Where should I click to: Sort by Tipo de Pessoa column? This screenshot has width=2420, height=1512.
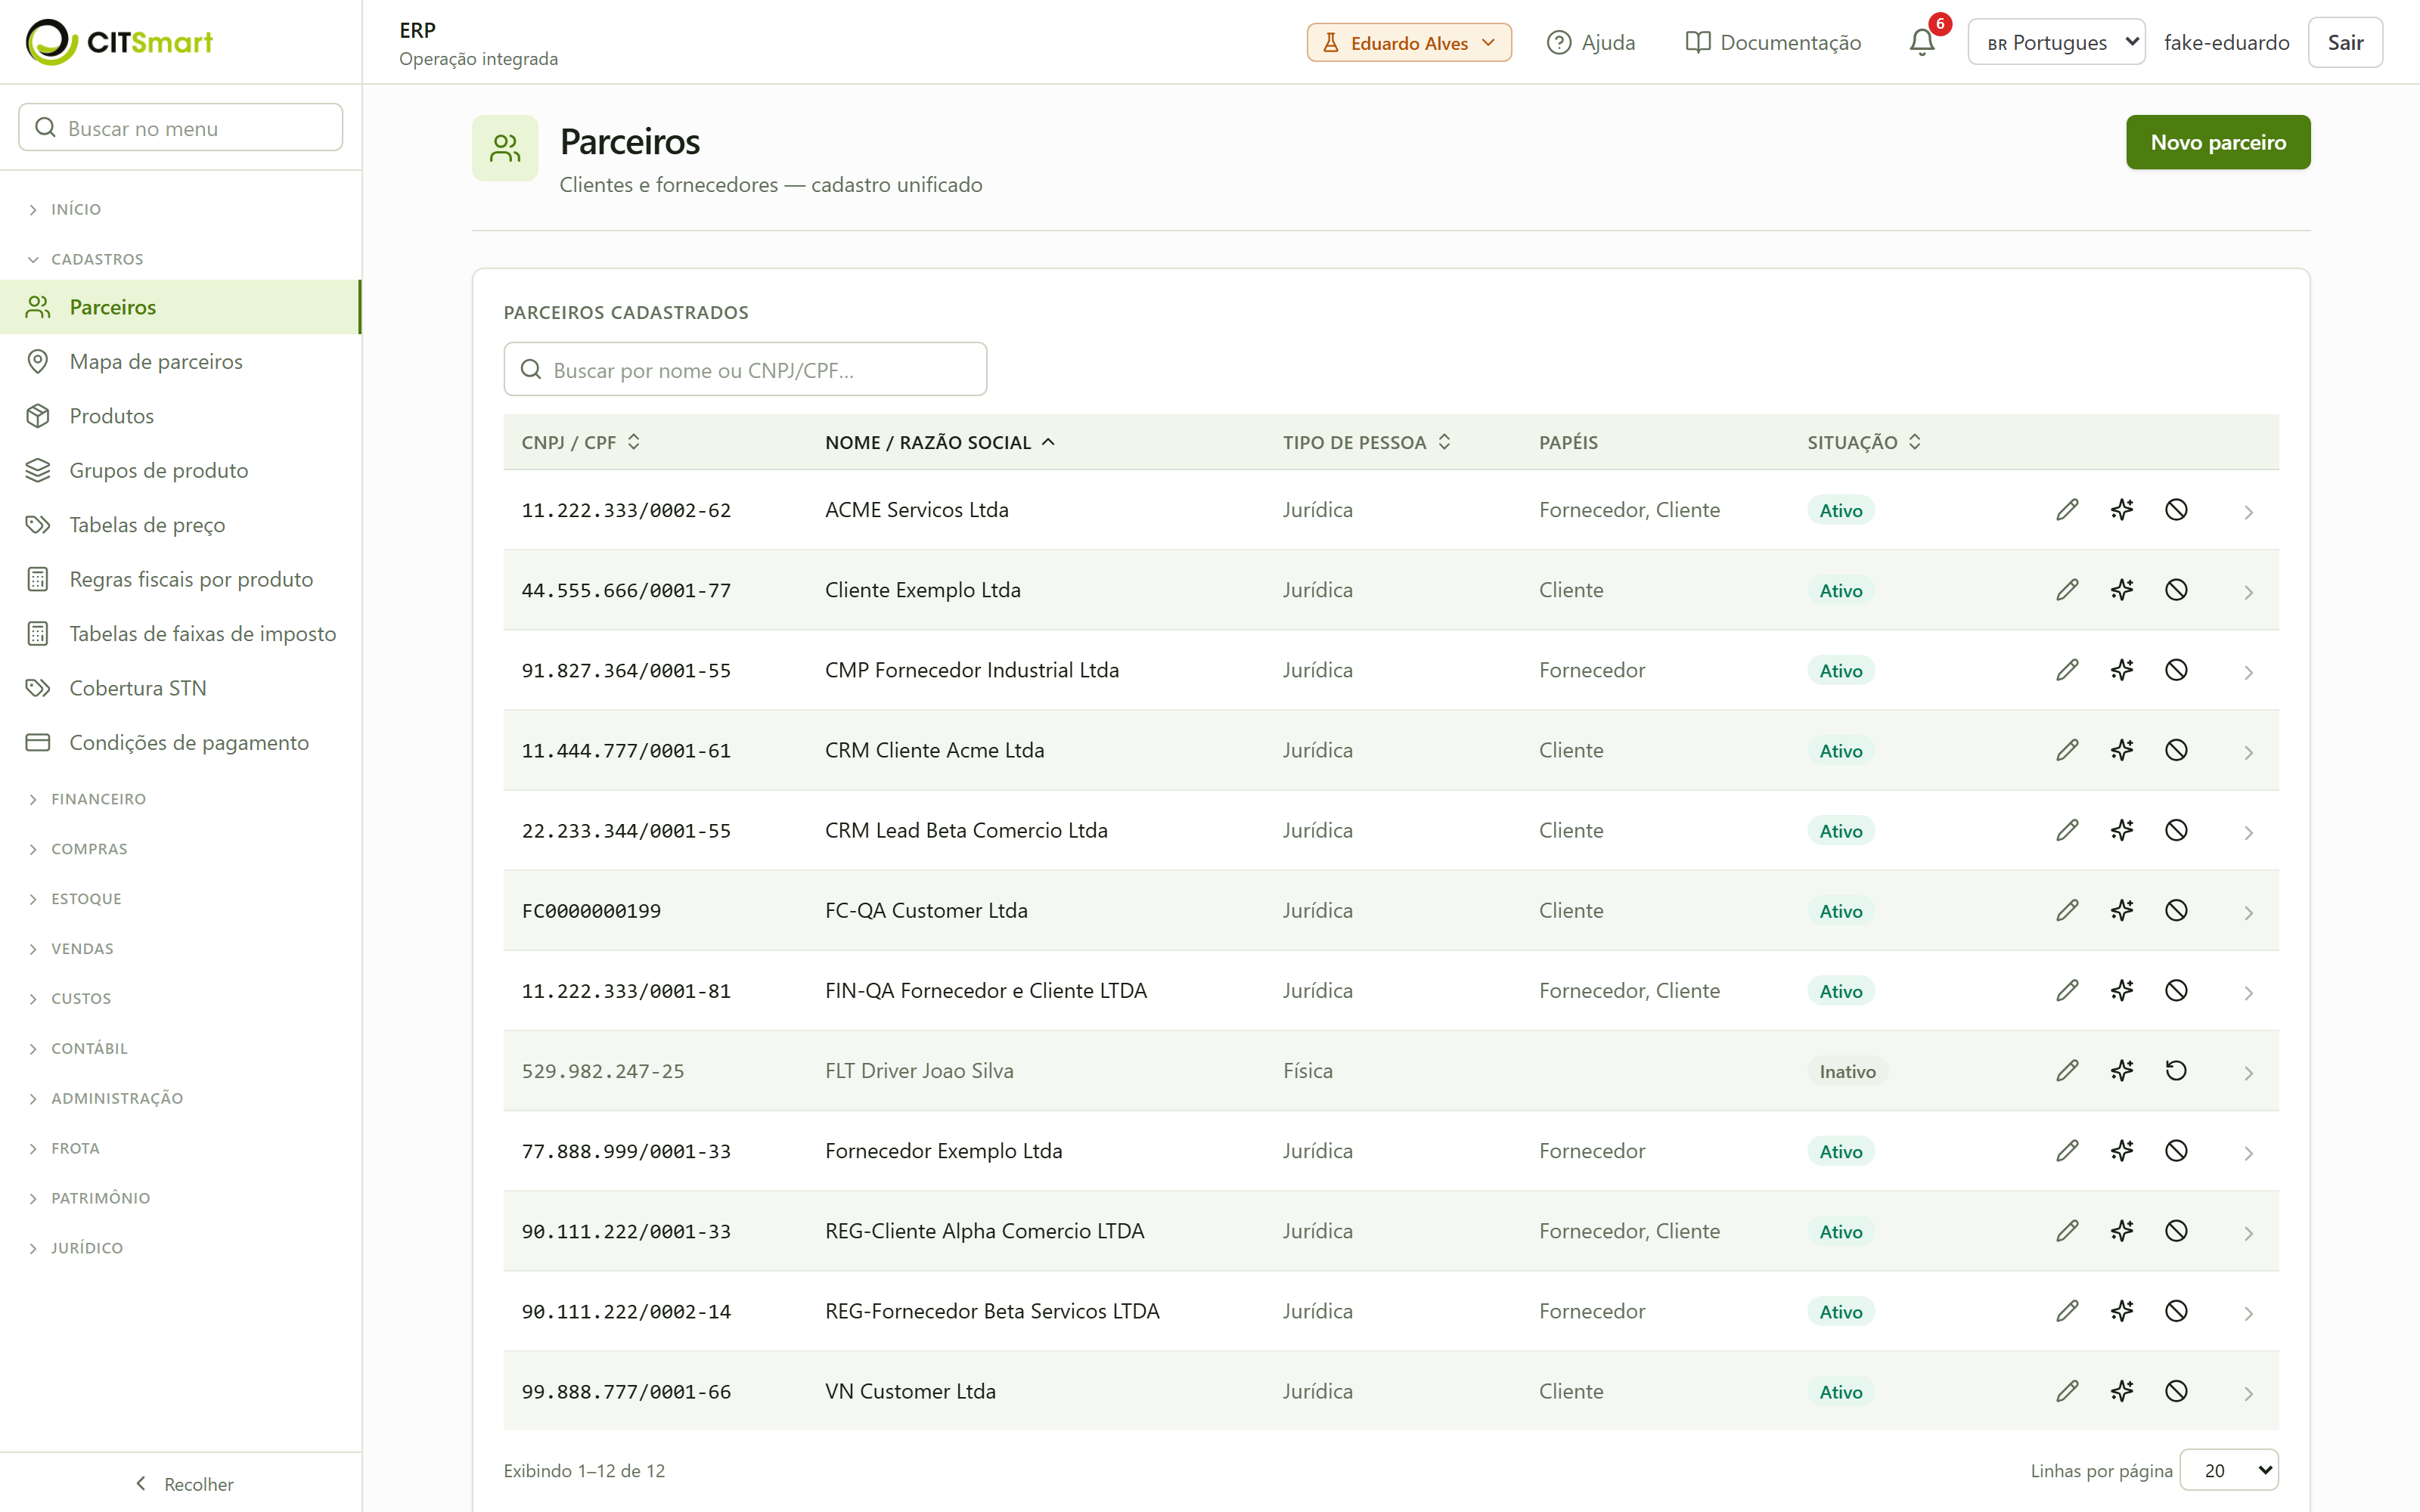pos(1367,442)
